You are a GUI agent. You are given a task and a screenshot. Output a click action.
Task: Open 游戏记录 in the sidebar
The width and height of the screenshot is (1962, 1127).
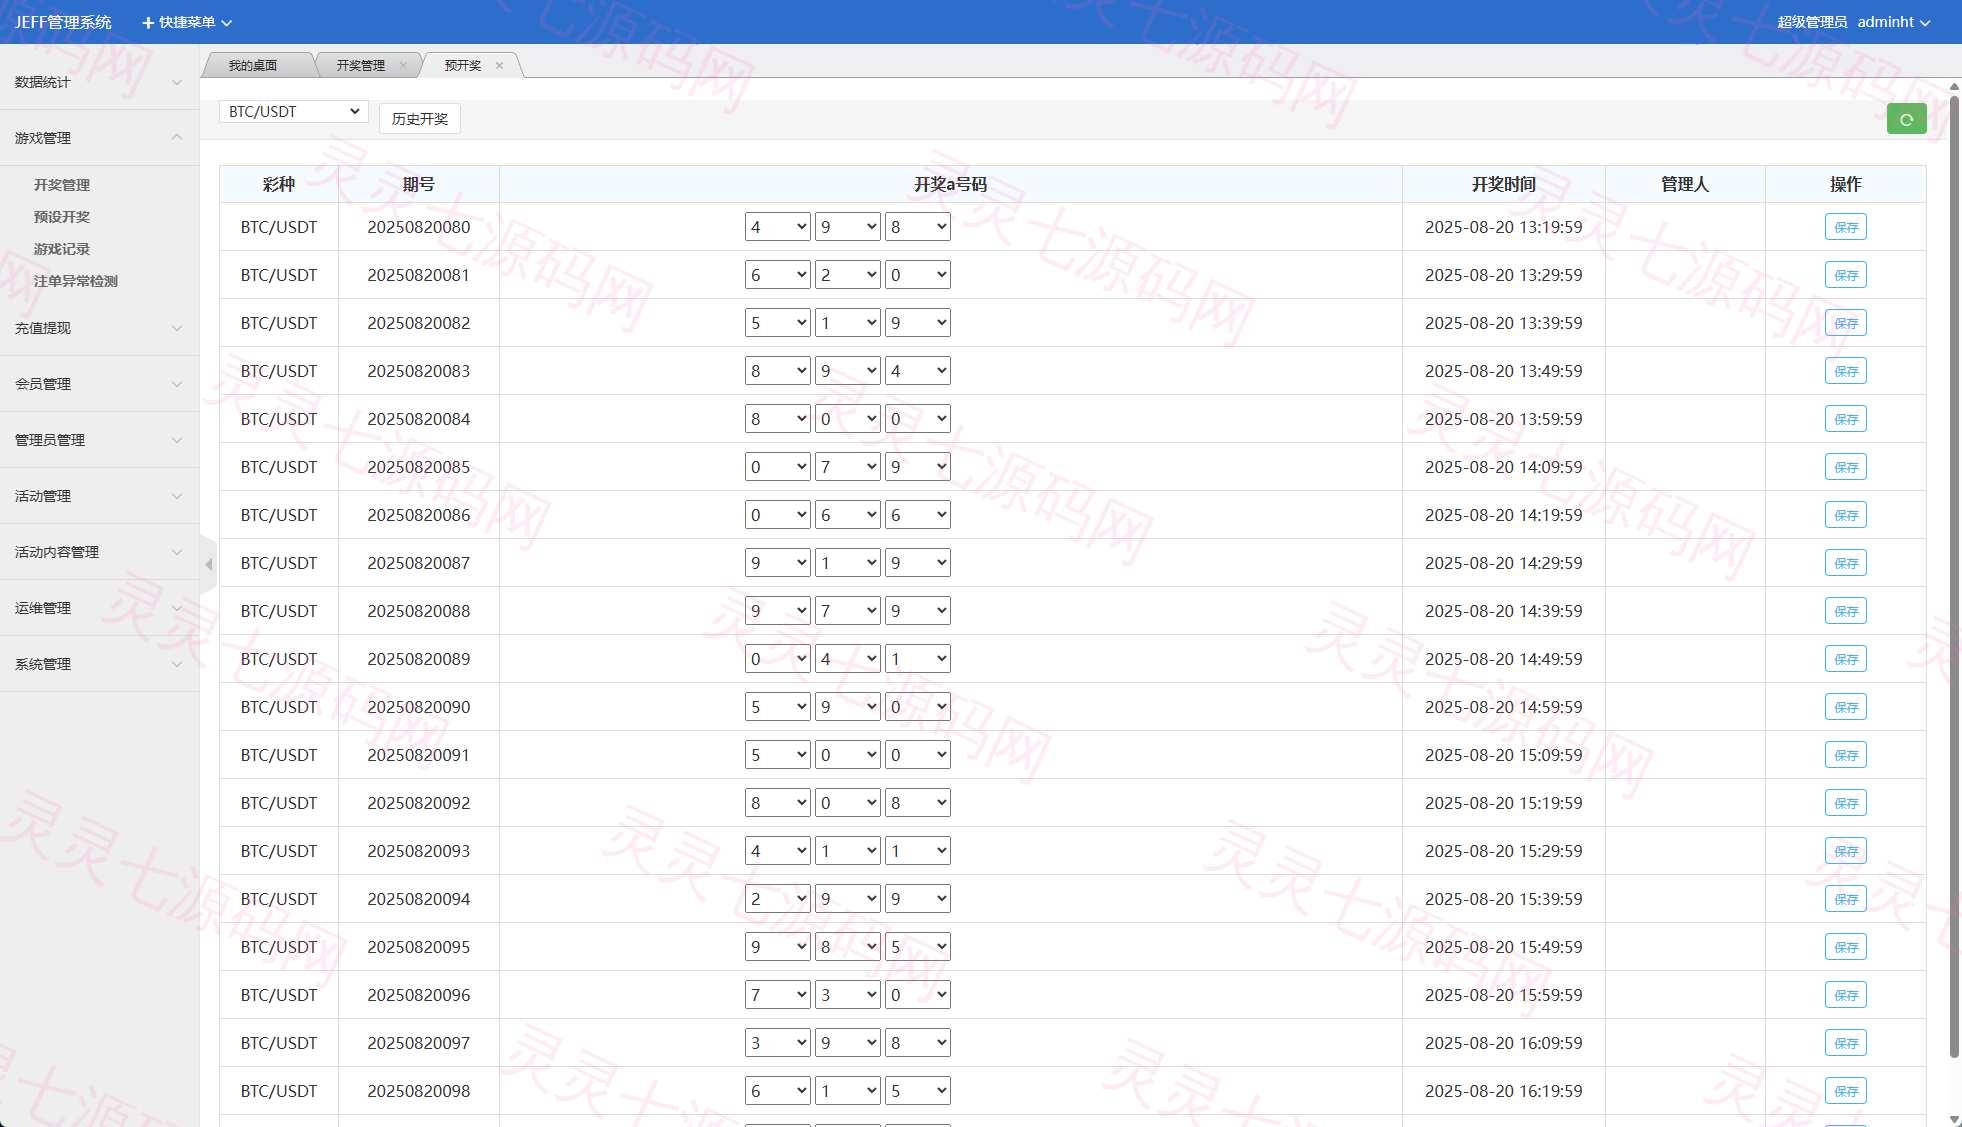coord(62,249)
